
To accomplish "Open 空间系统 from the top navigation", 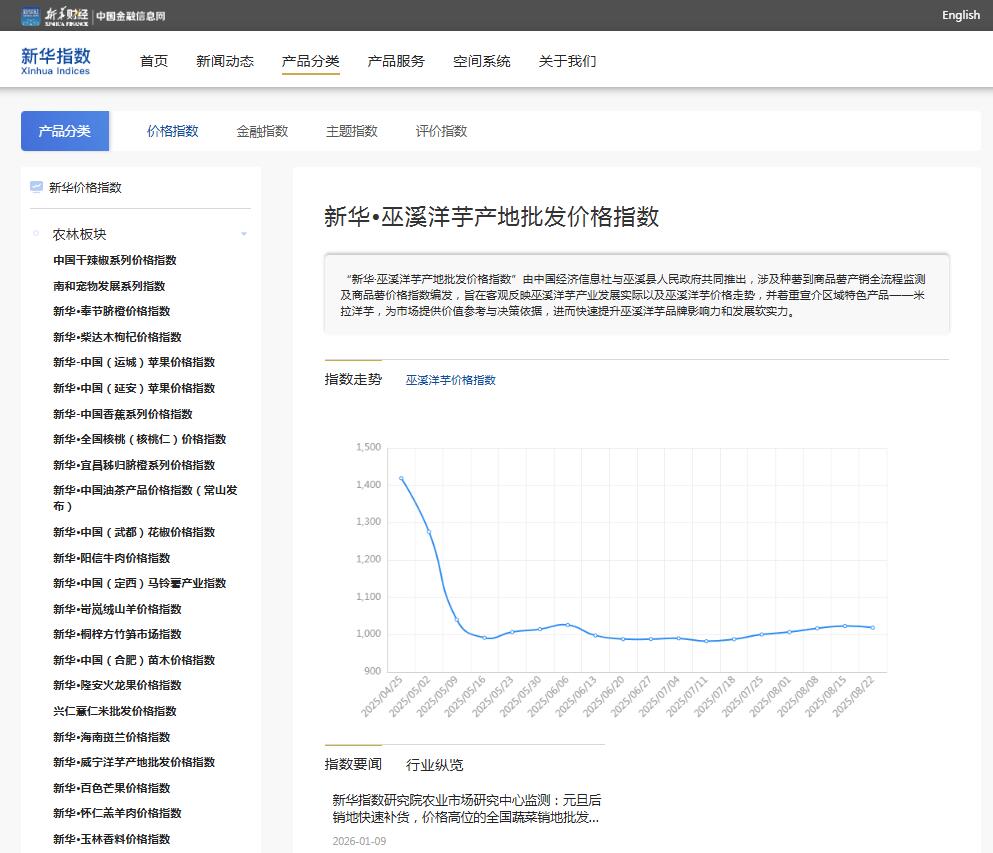I will pos(481,61).
